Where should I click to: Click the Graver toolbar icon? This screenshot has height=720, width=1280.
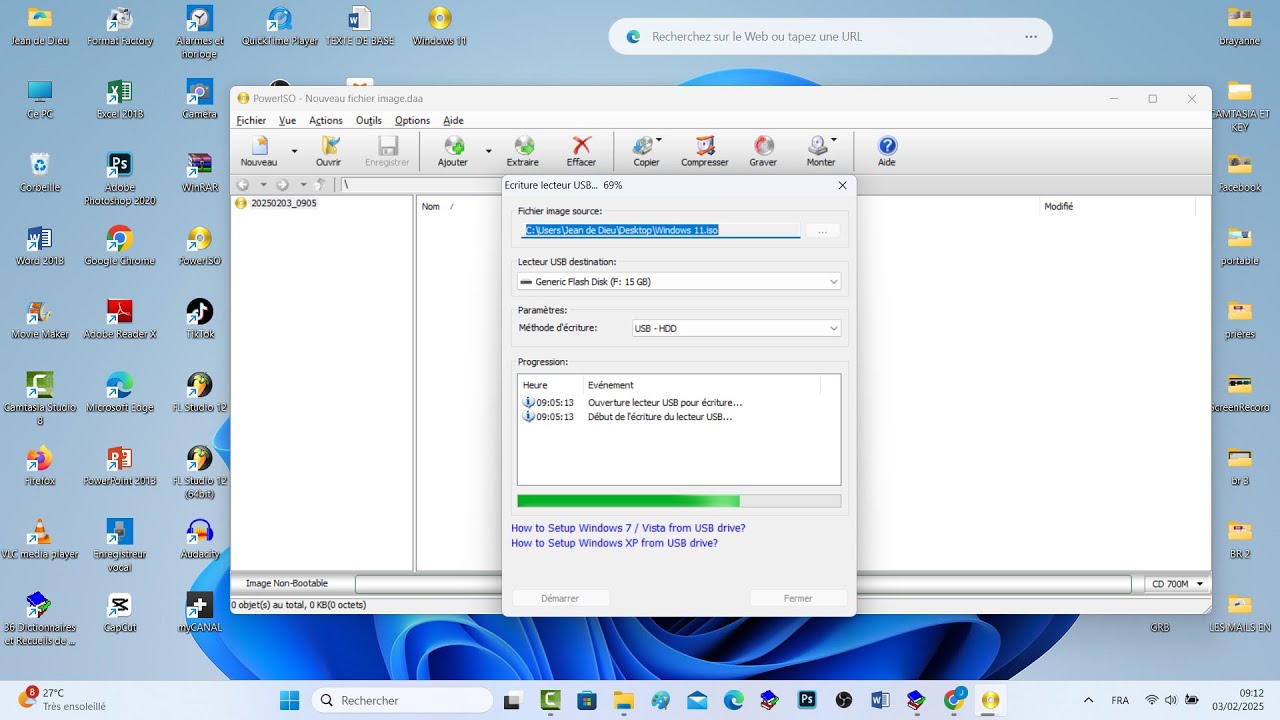pos(763,152)
